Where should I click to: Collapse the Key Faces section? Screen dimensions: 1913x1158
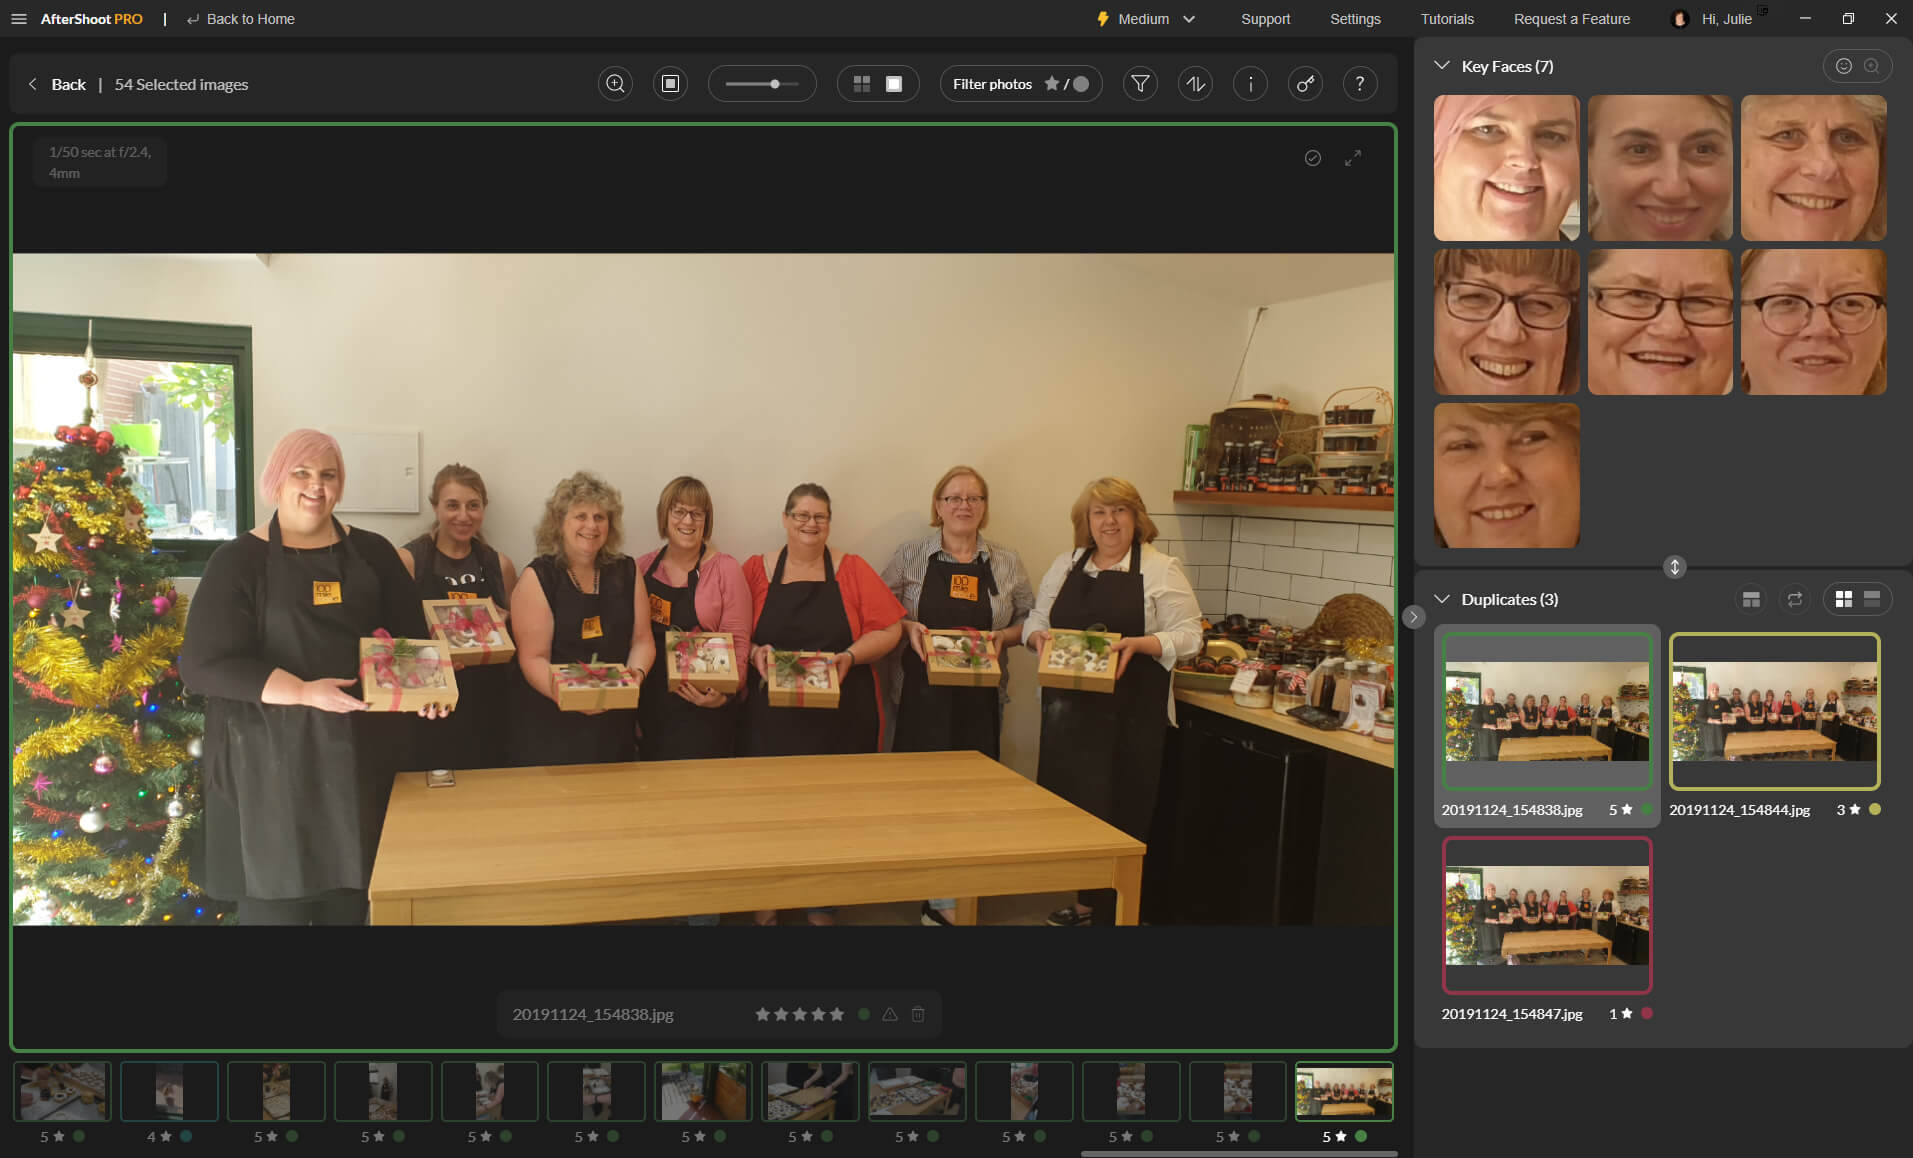pos(1442,66)
